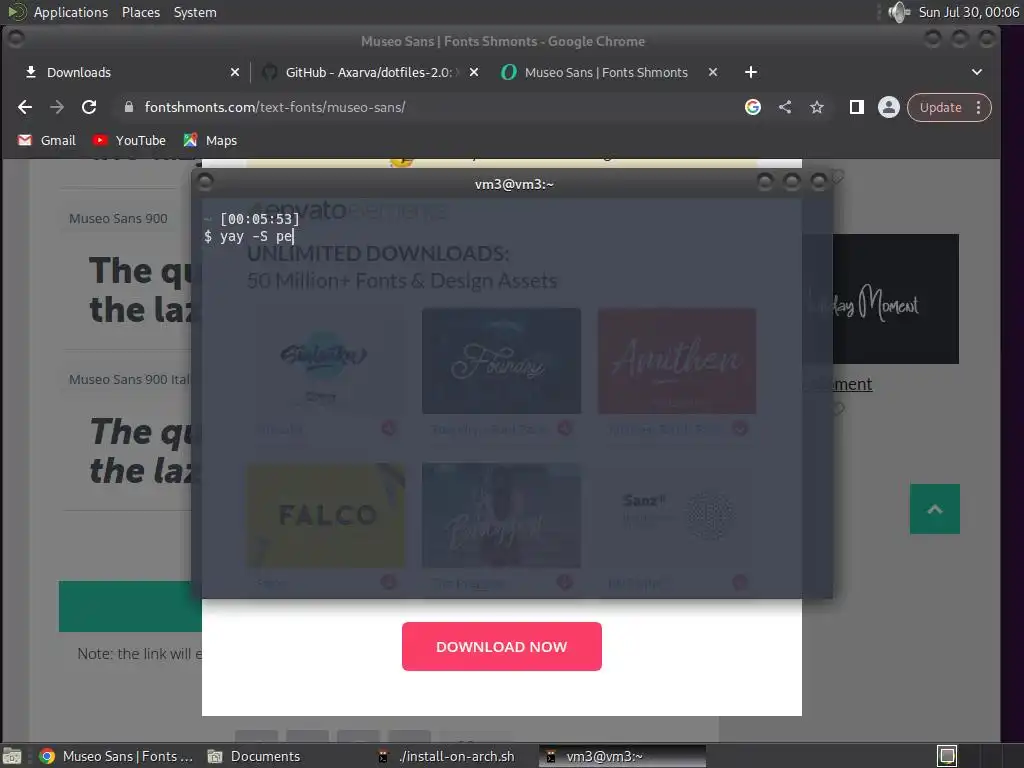Click the DOWNLOAD NOW button
Image resolution: width=1024 pixels, height=768 pixels.
[502, 647]
